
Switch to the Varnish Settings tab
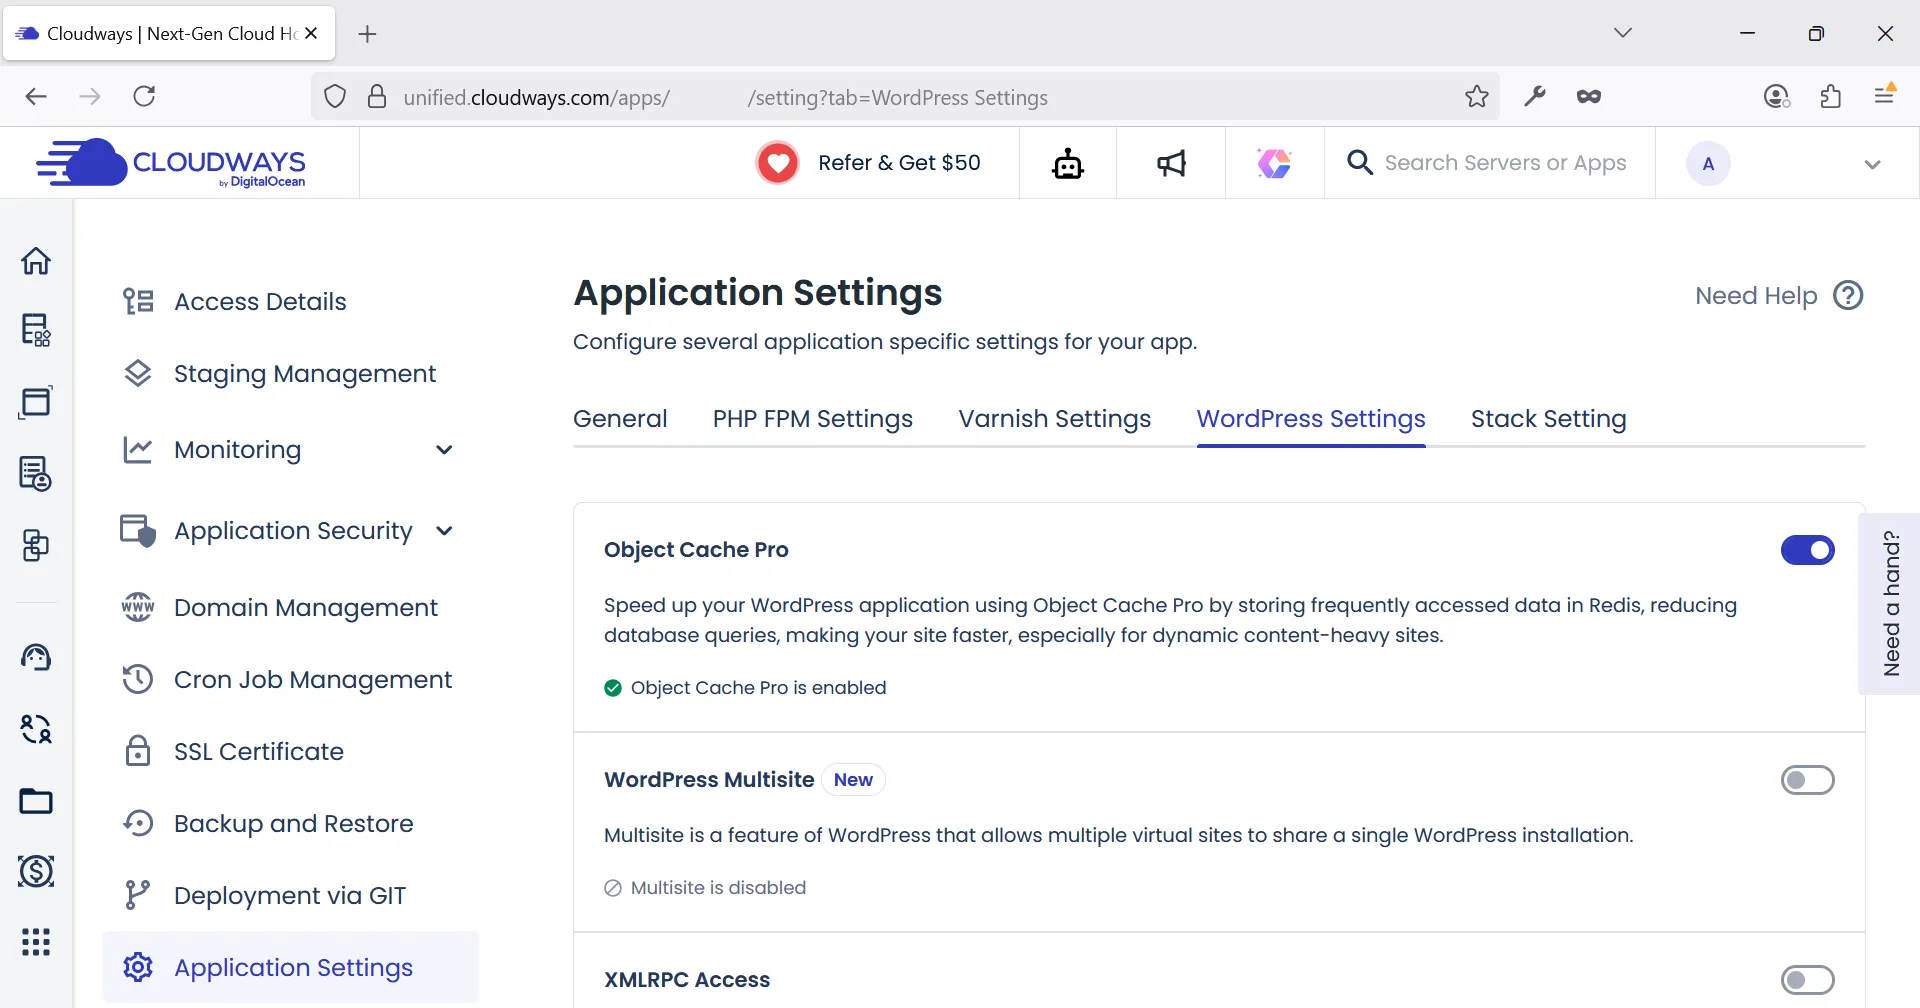coord(1054,419)
